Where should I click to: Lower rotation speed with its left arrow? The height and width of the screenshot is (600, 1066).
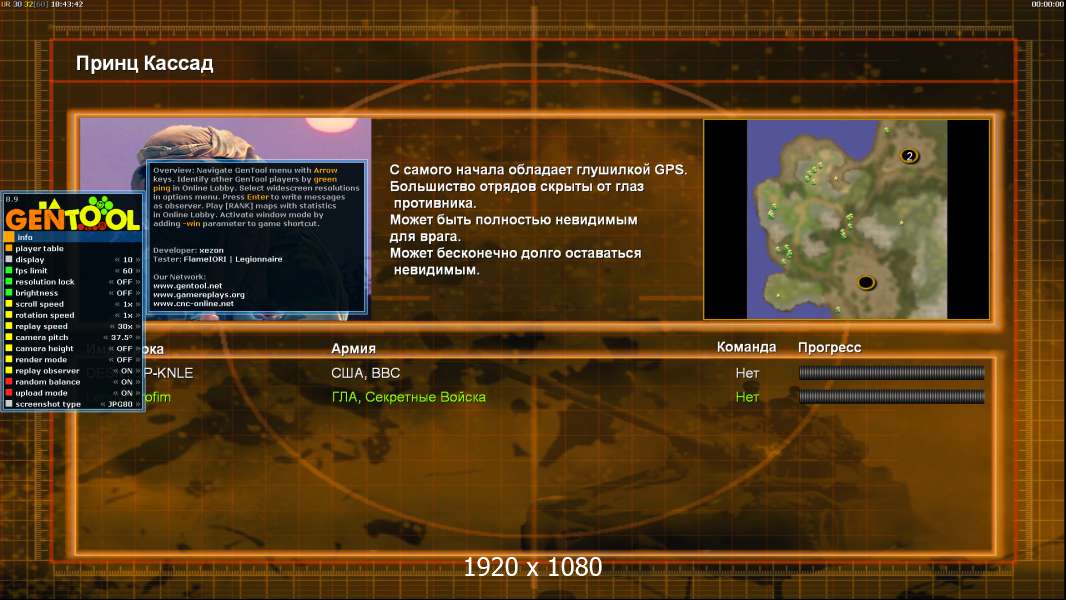[x=117, y=315]
